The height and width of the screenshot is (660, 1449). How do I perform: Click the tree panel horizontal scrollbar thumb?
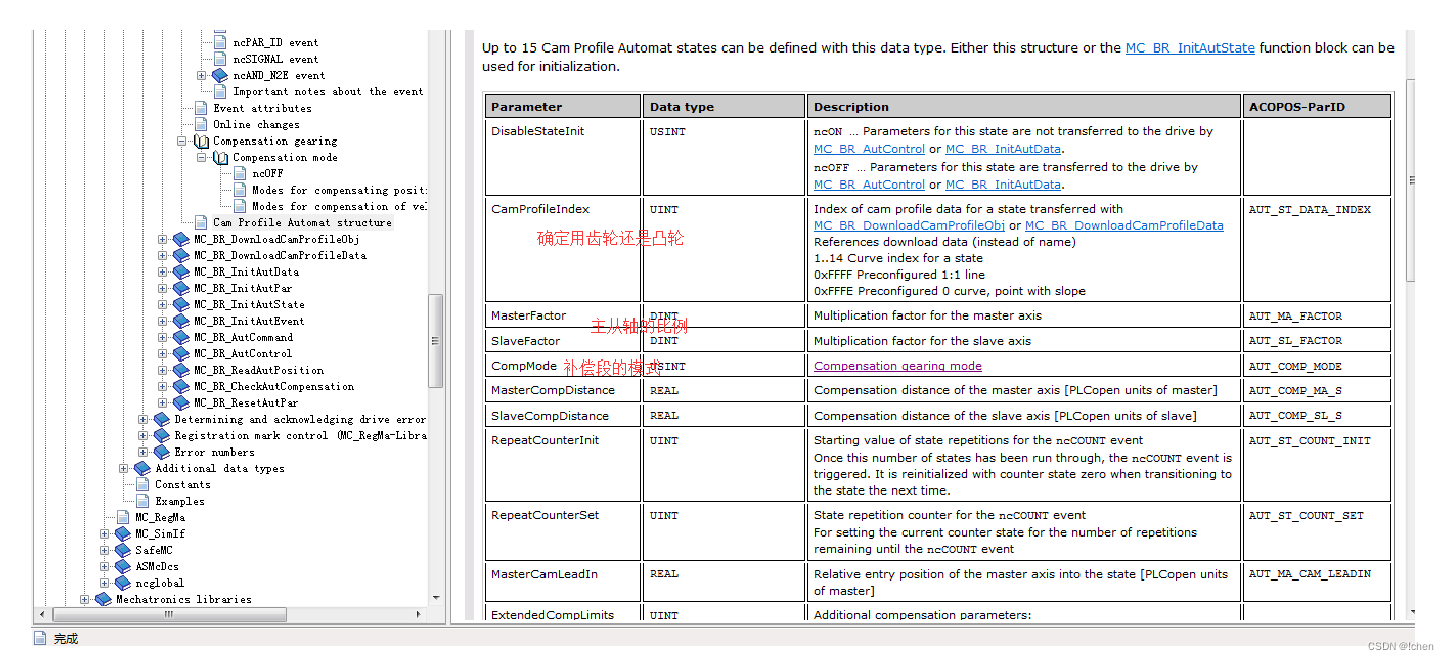coord(168,614)
